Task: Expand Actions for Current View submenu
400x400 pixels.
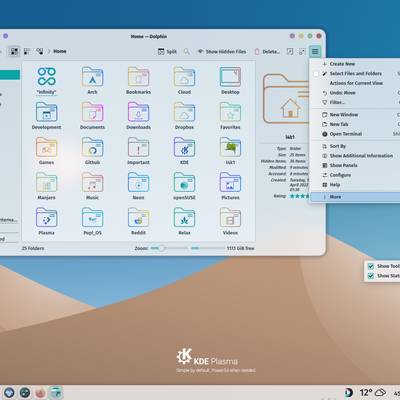Action: click(355, 83)
